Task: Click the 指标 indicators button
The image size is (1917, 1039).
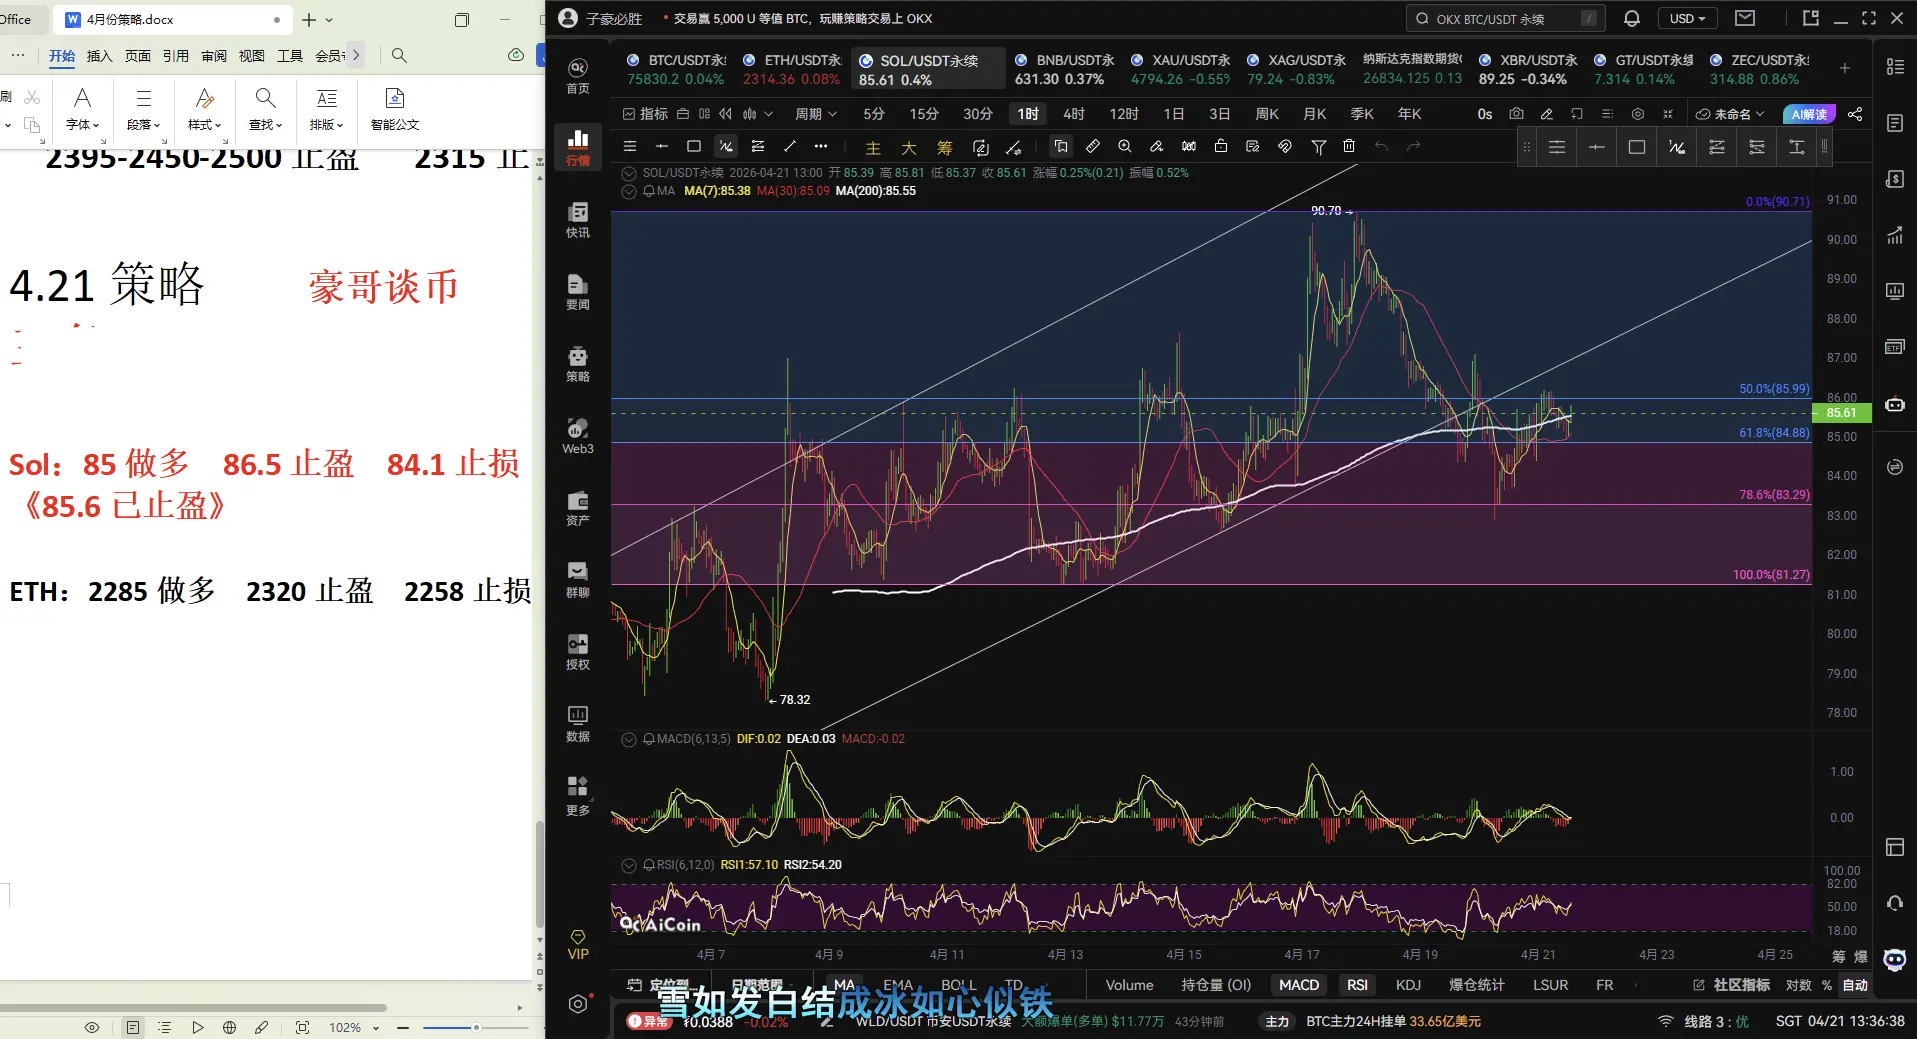Action: pos(645,114)
